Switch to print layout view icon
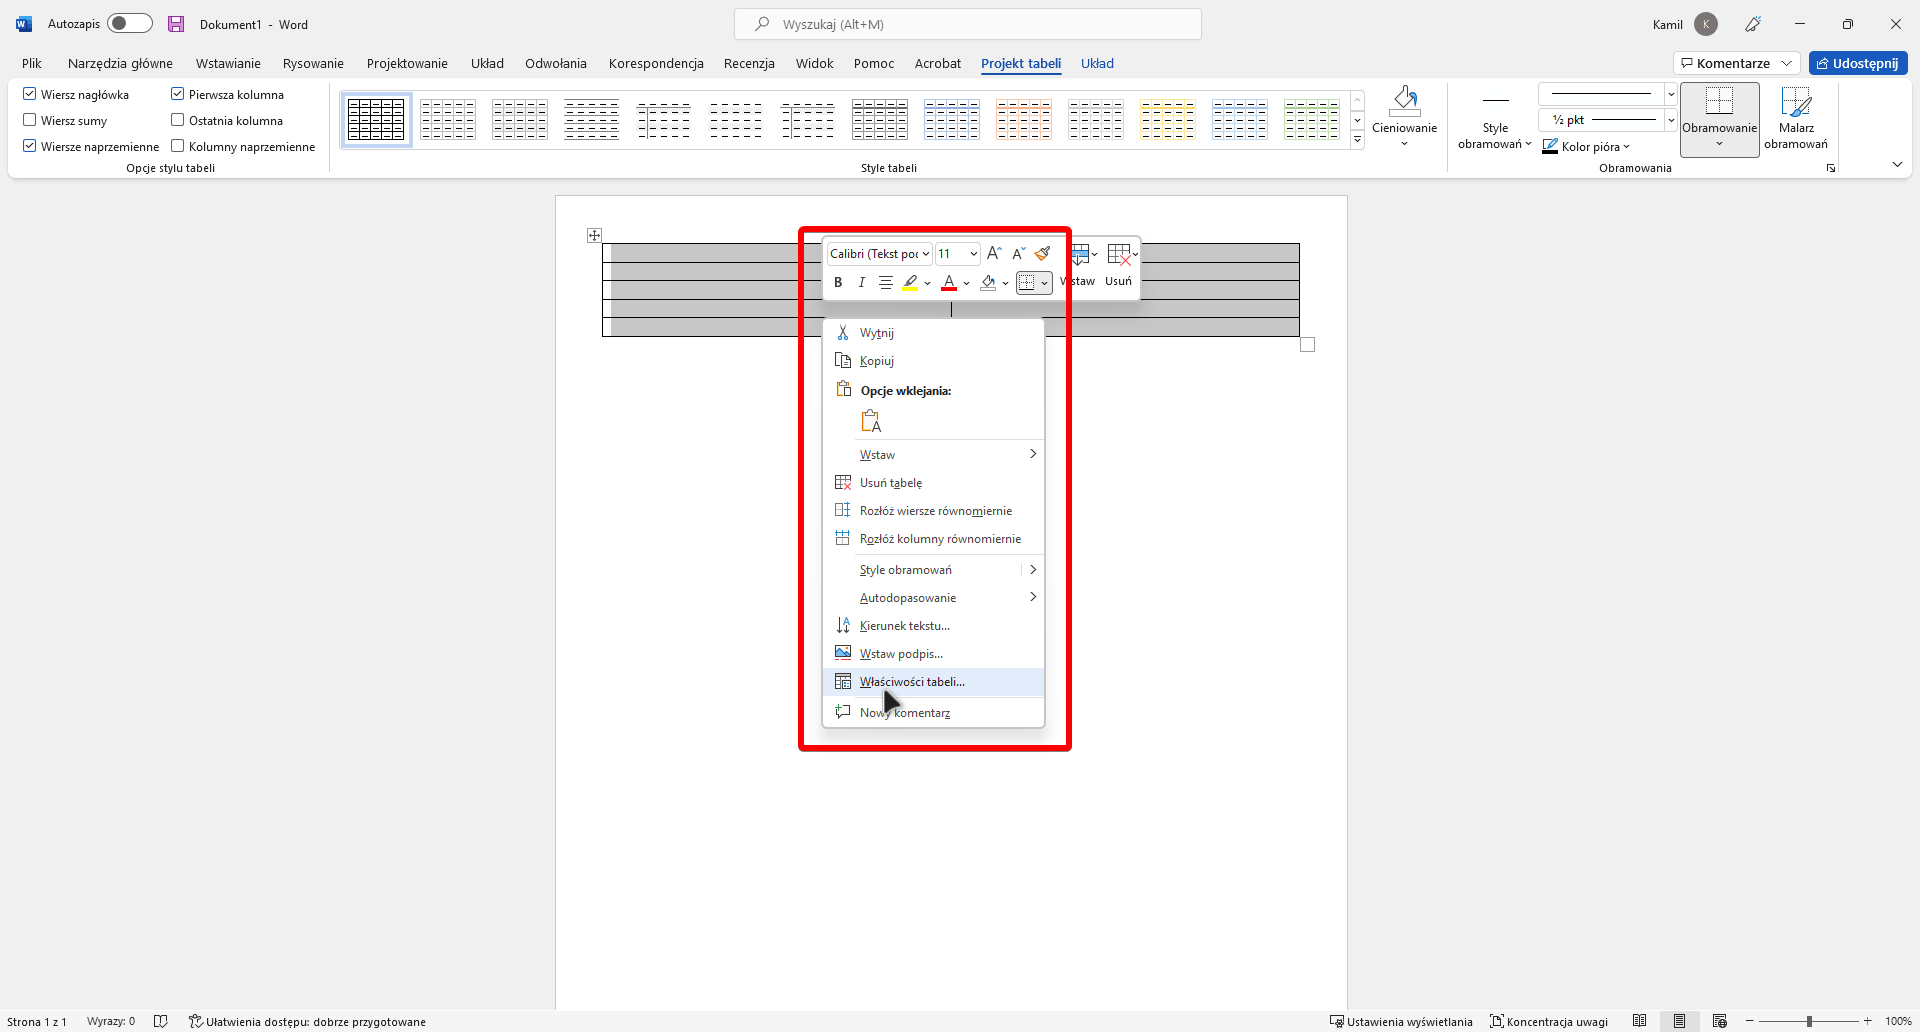 1679,1021
